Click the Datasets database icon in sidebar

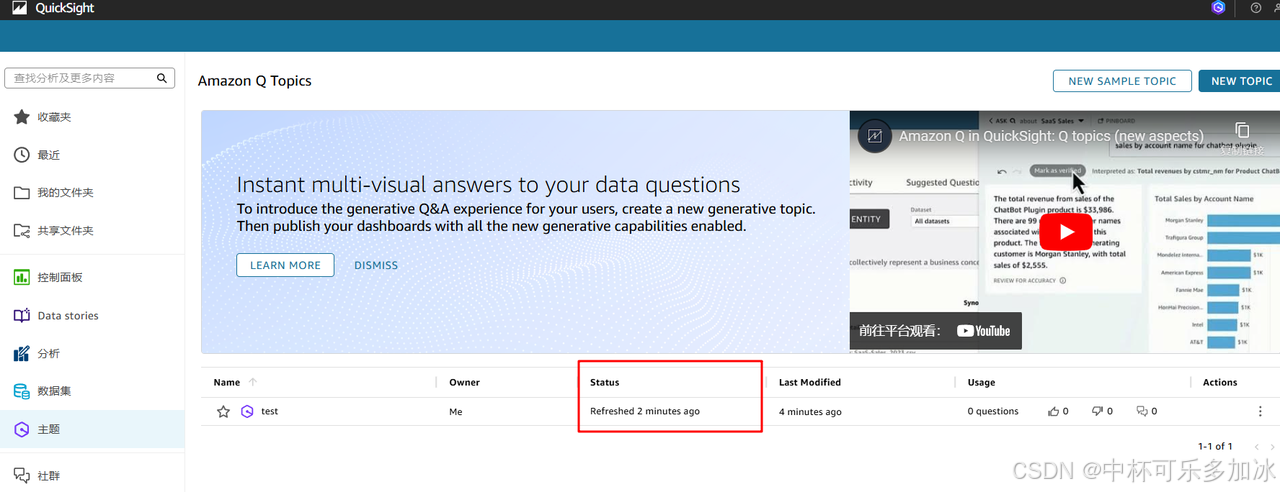click(x=21, y=391)
